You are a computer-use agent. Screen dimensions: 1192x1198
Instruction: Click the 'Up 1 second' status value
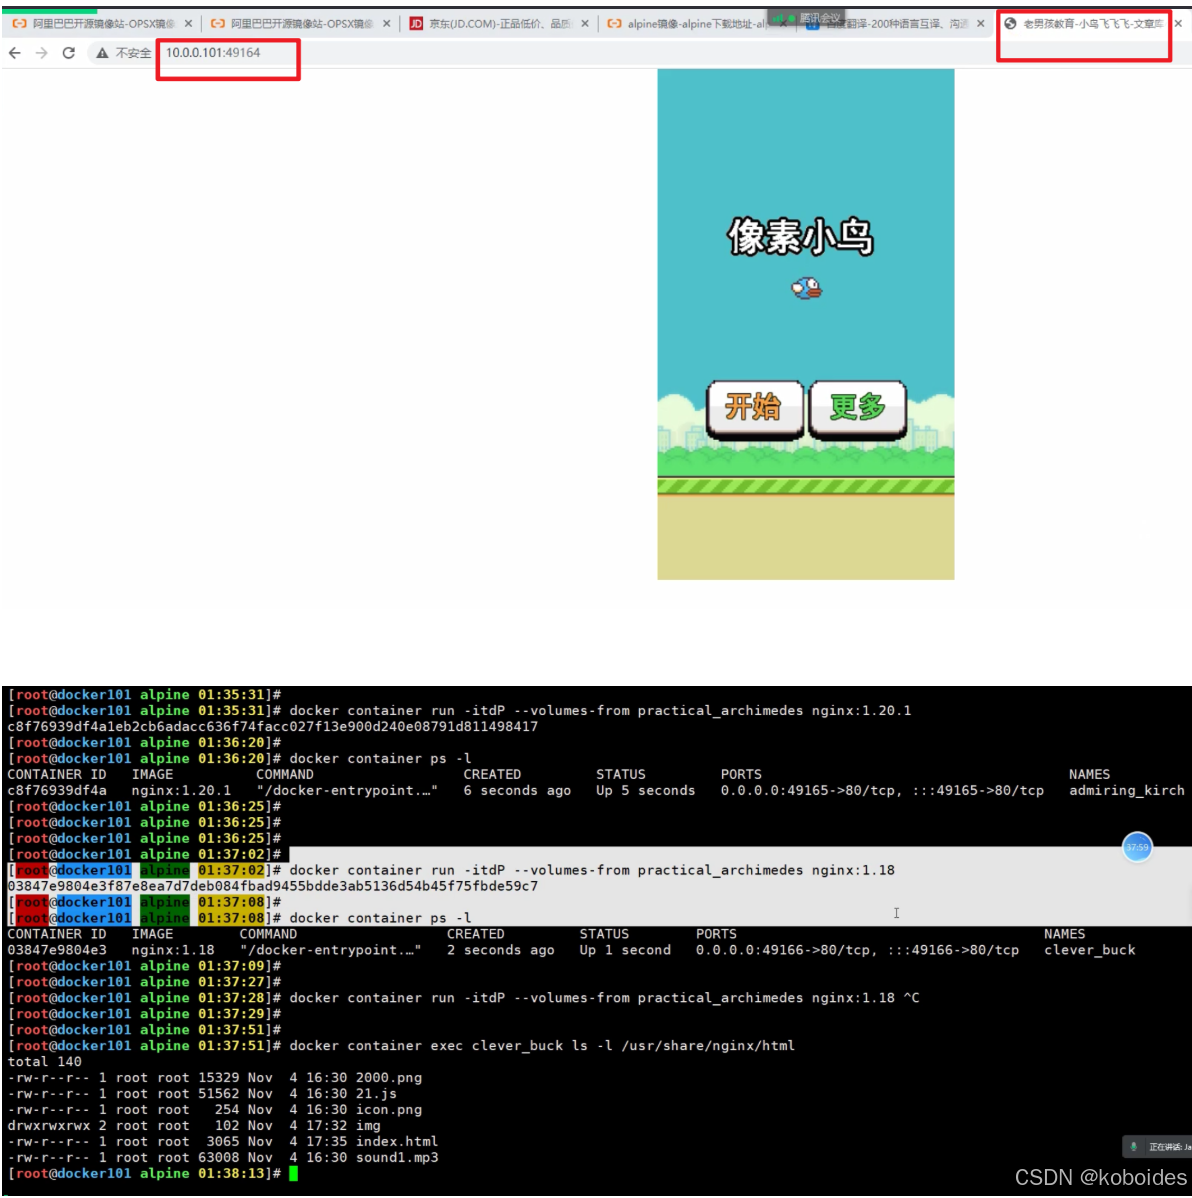[625, 950]
